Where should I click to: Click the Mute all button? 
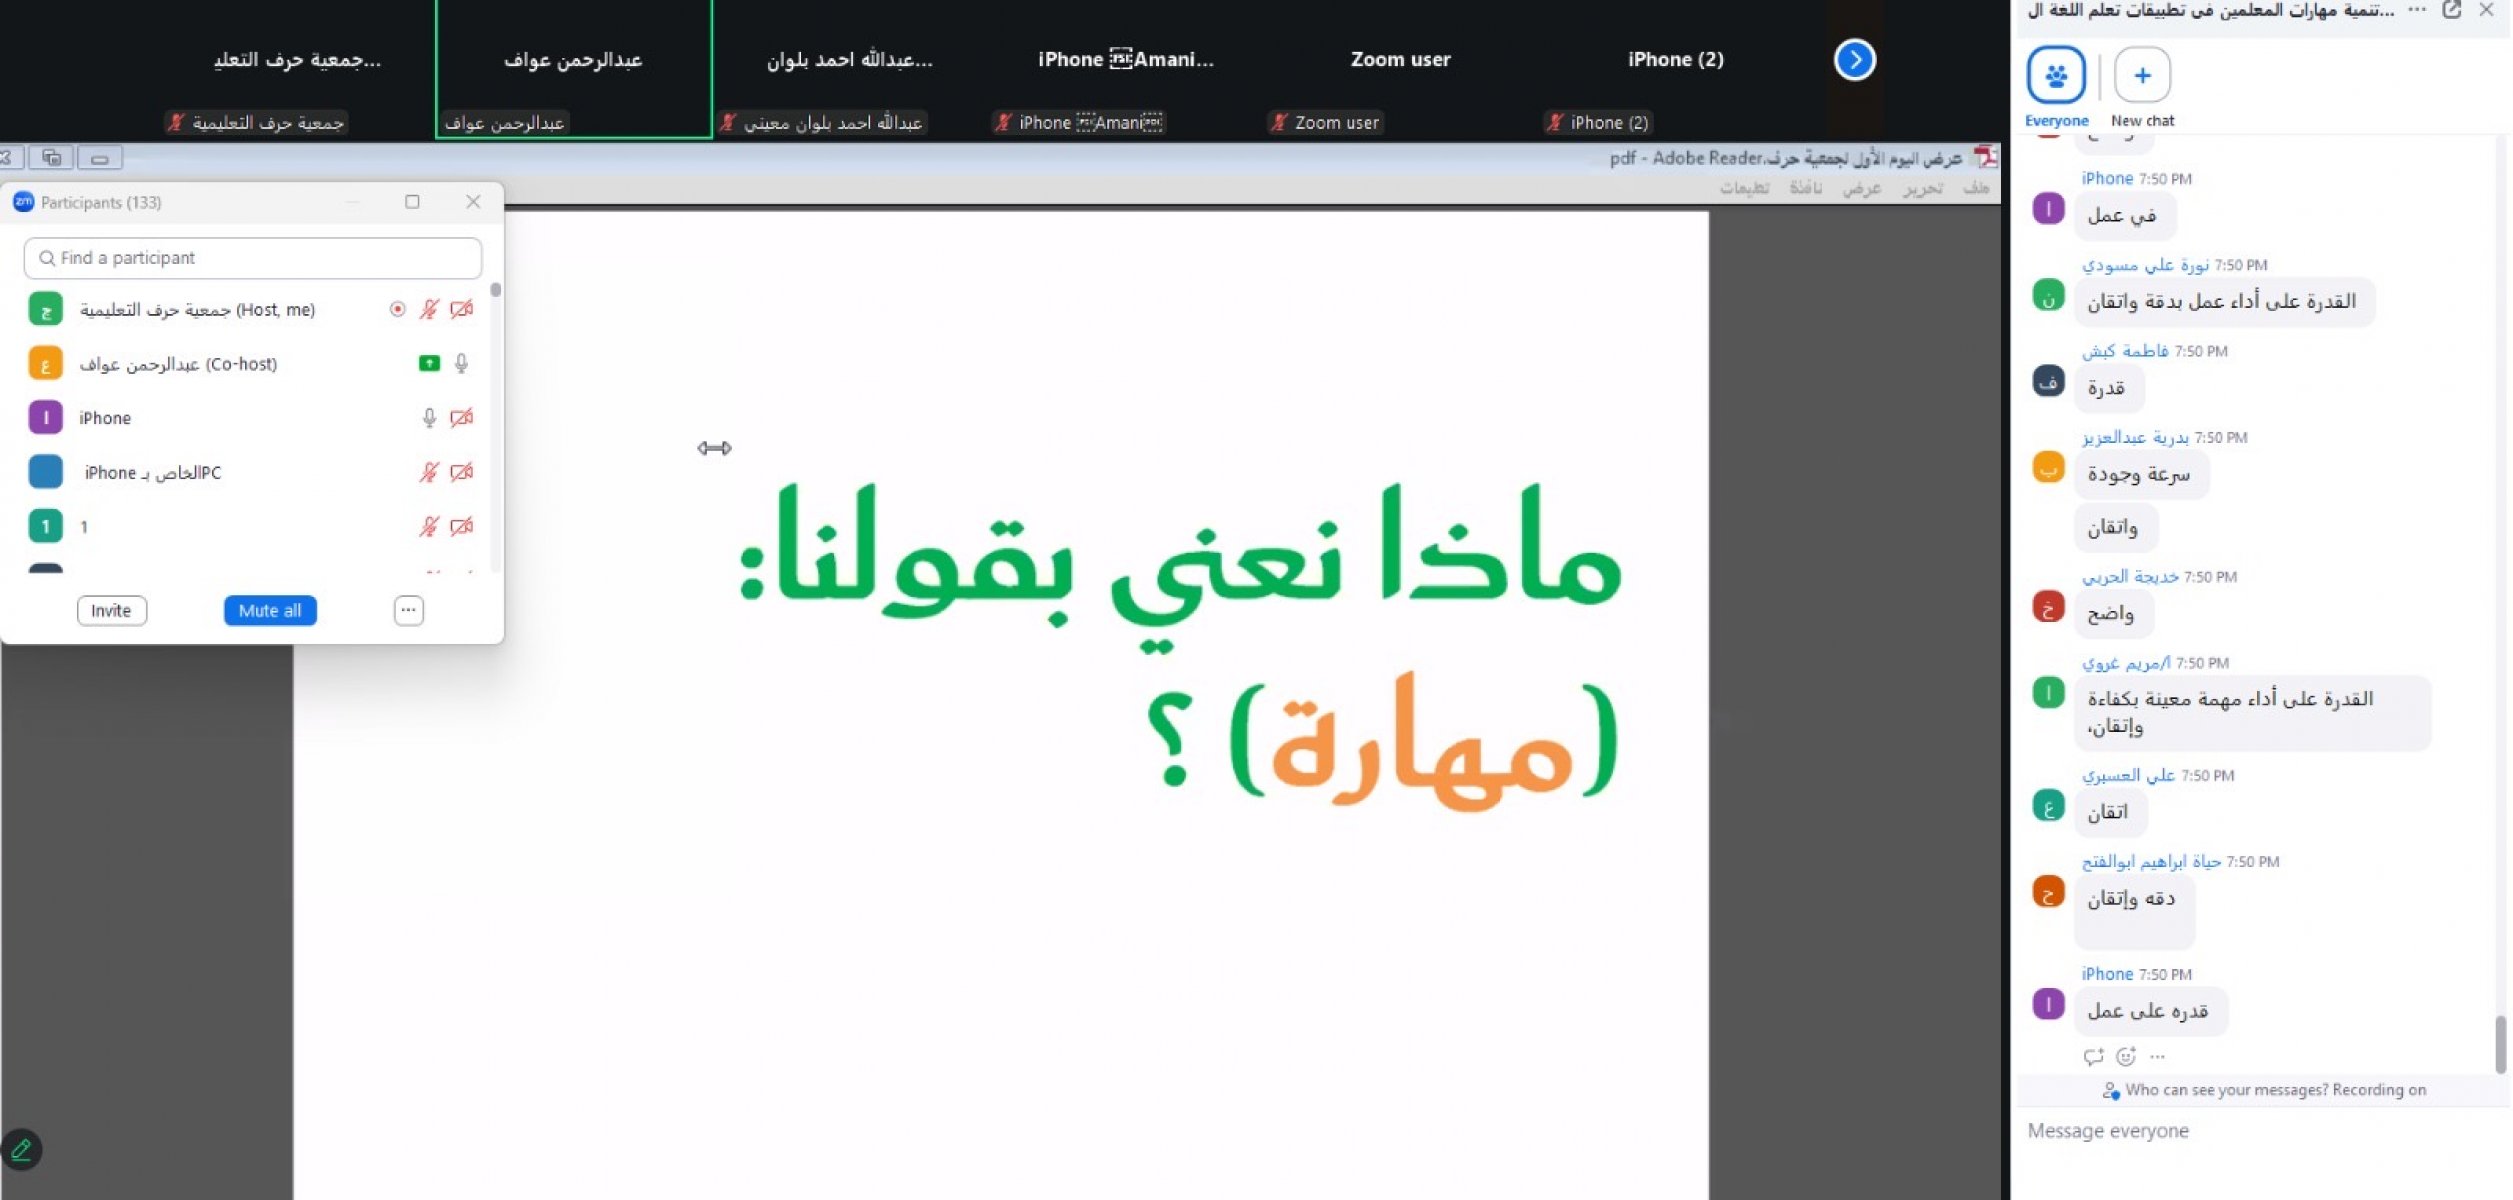pyautogui.click(x=270, y=610)
